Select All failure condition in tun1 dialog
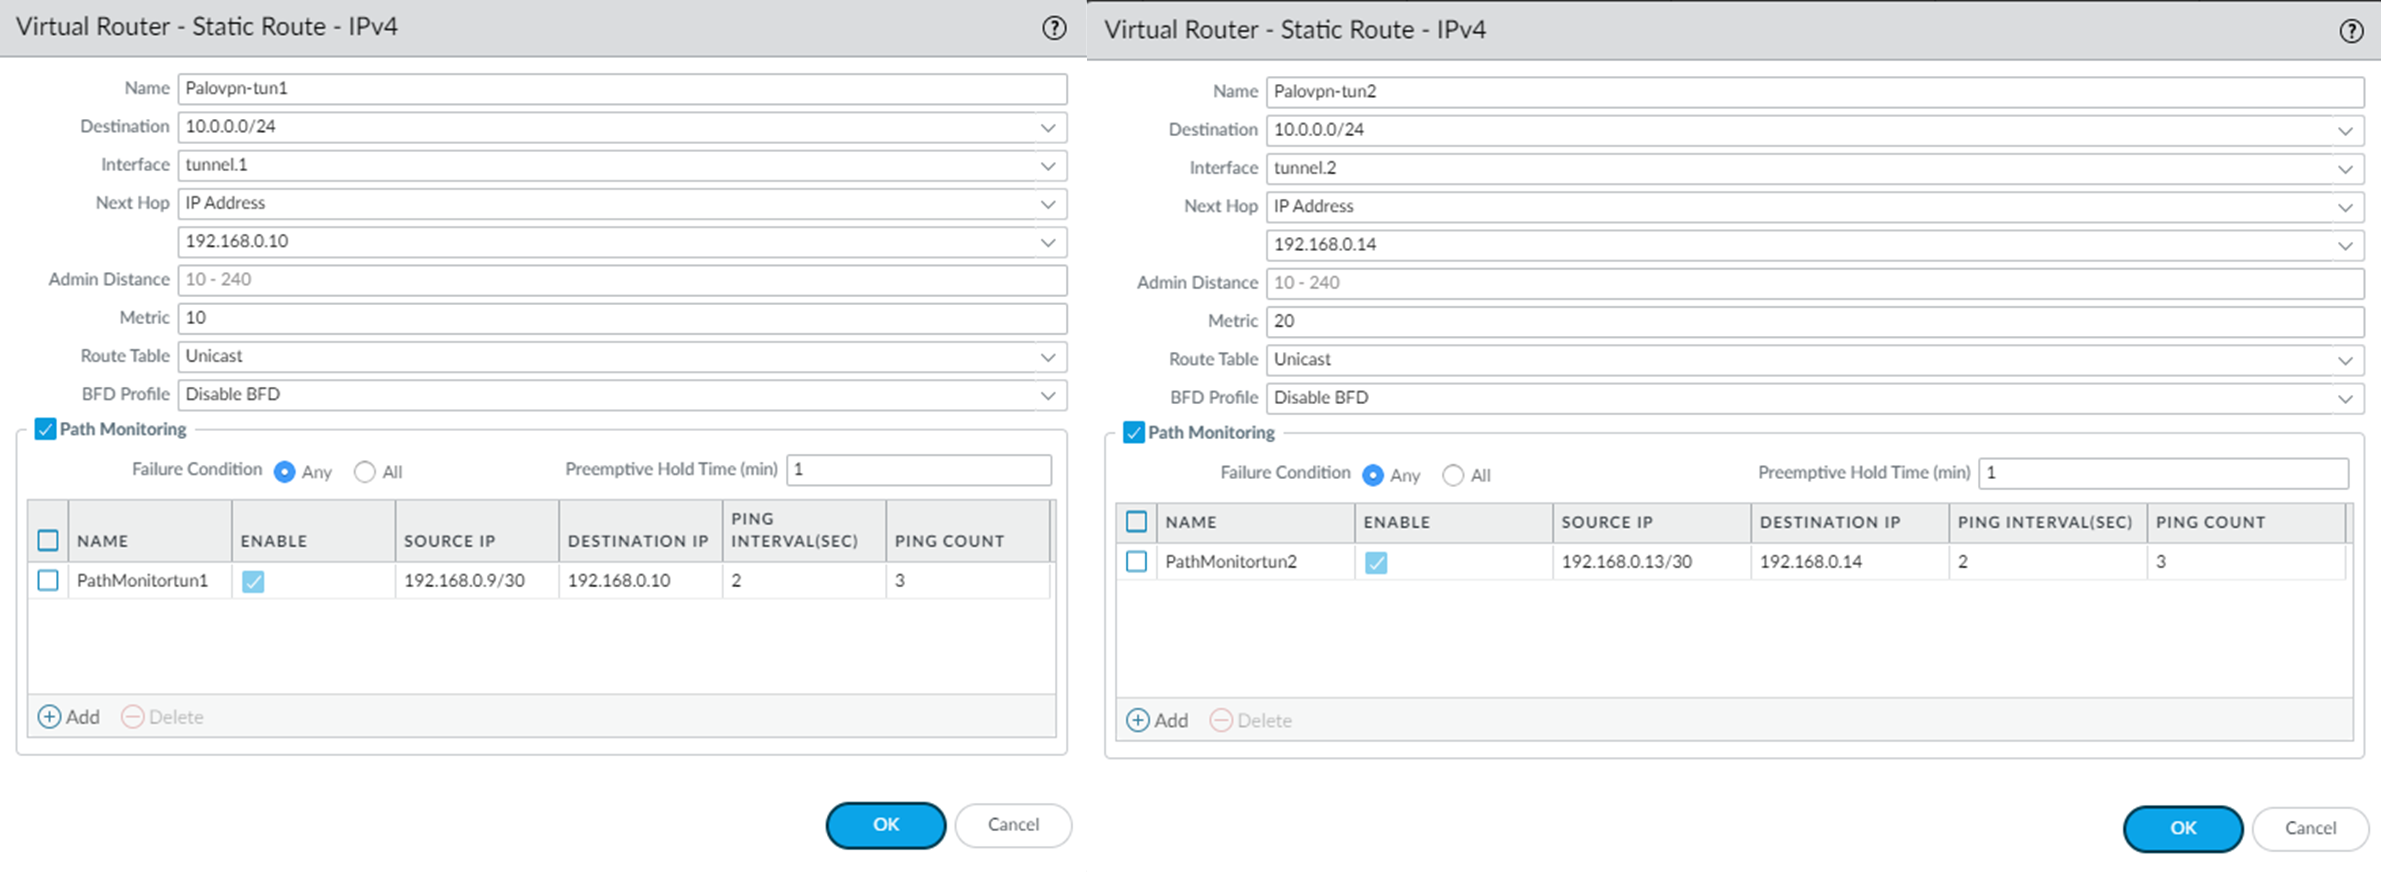 (x=365, y=471)
